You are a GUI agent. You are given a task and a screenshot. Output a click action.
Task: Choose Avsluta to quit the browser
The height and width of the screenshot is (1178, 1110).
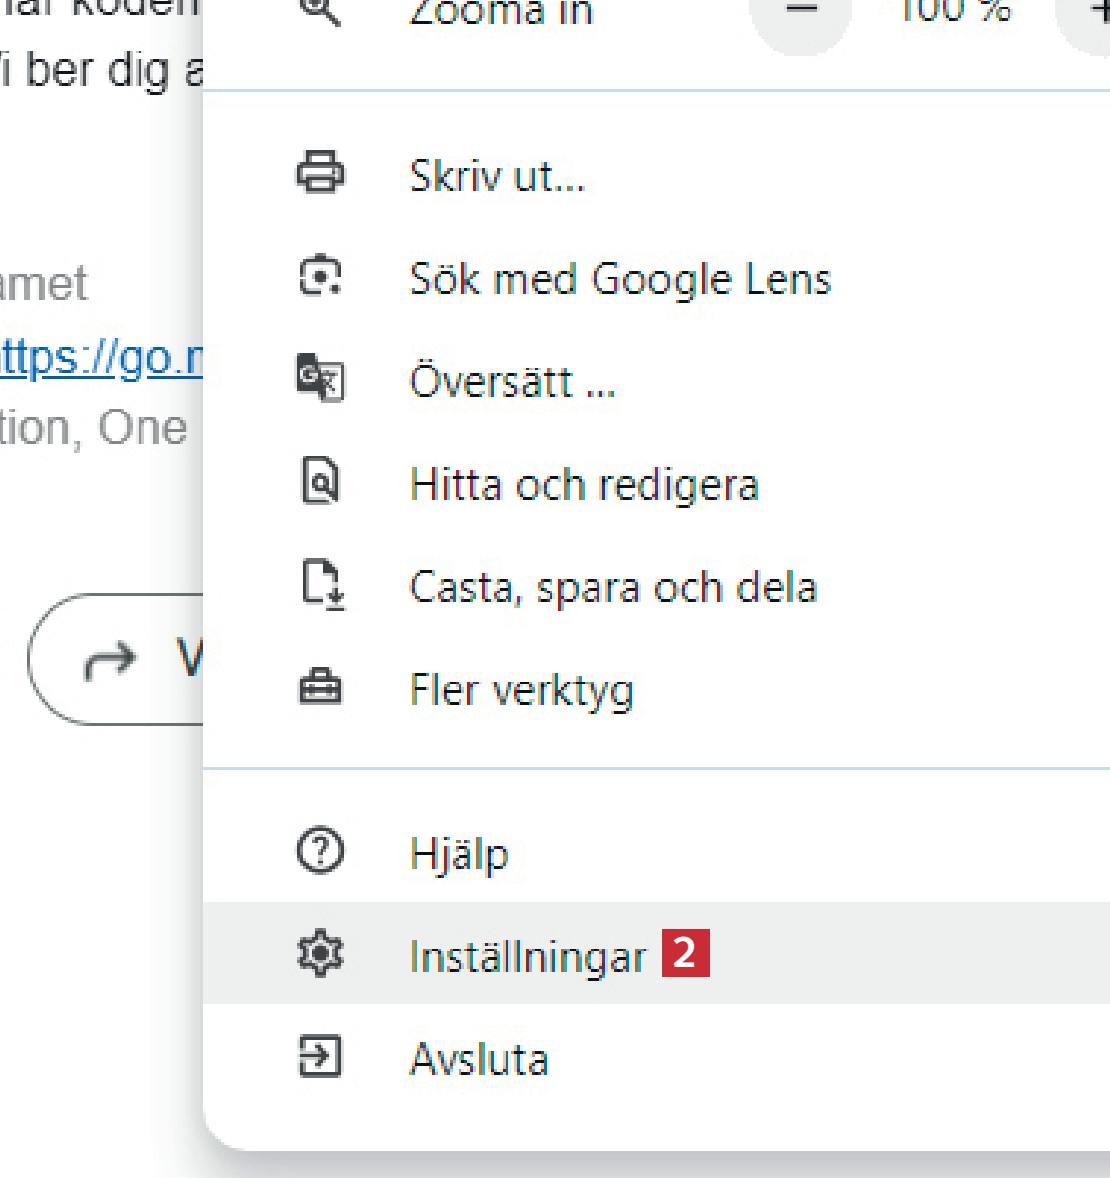click(x=479, y=1060)
